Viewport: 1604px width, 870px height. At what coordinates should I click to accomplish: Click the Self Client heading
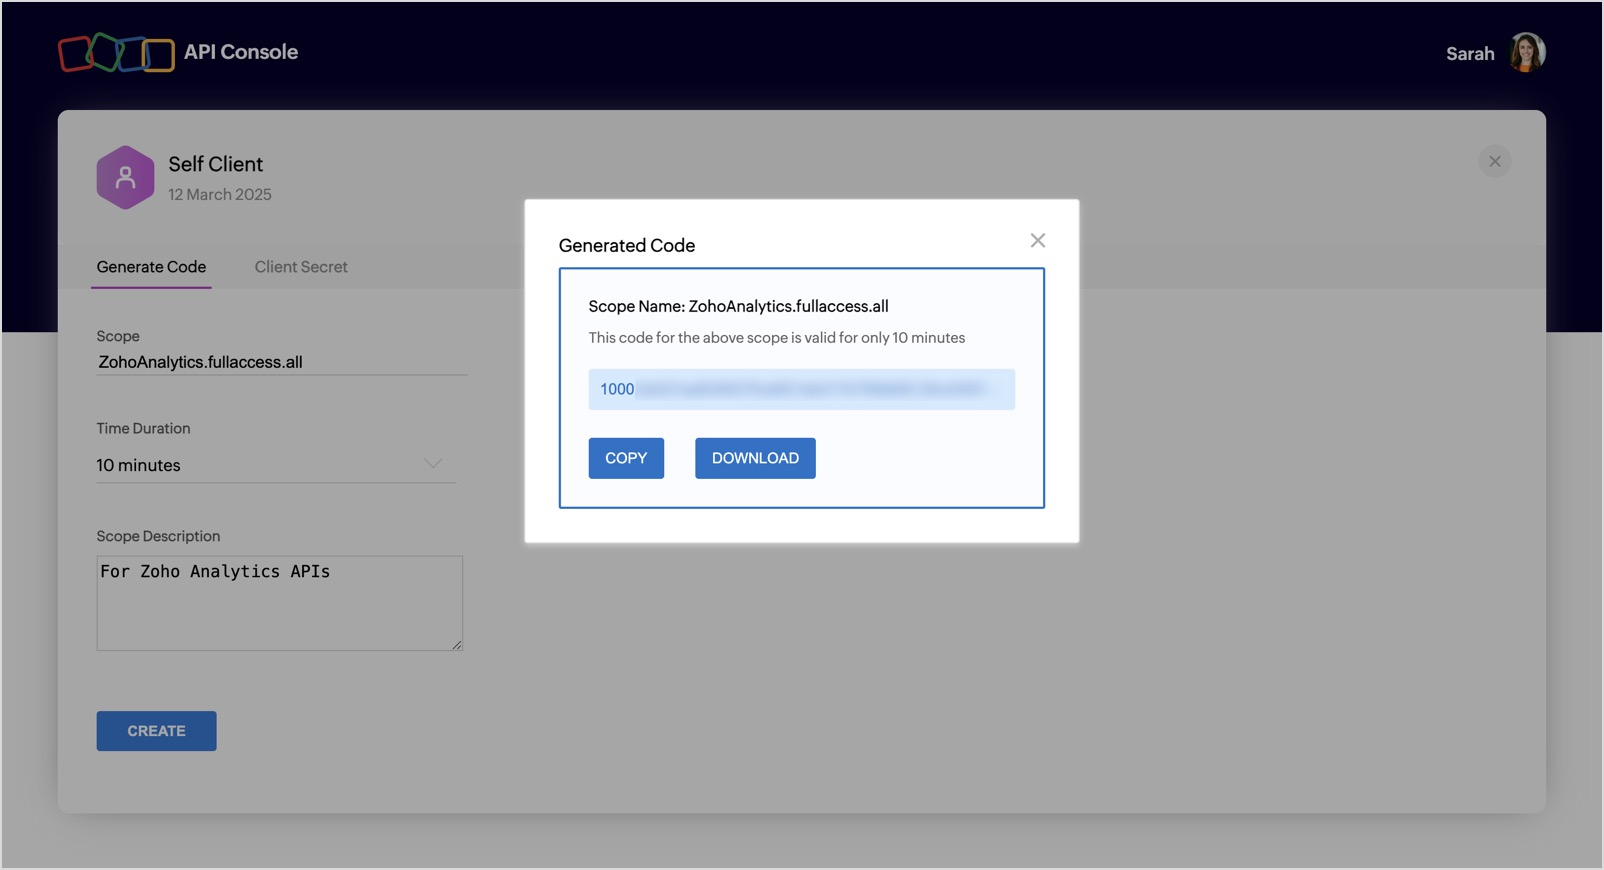[216, 164]
